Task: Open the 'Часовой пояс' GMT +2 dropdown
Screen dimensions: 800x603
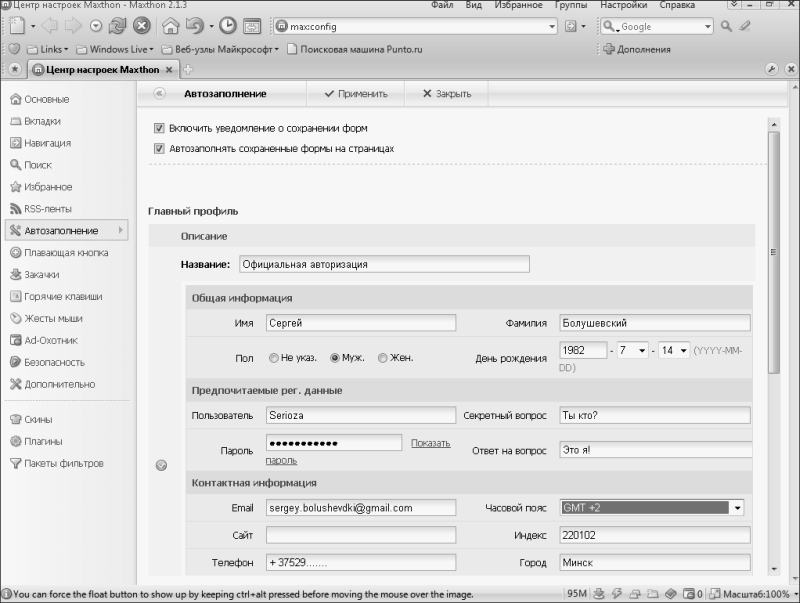Action: pos(652,508)
